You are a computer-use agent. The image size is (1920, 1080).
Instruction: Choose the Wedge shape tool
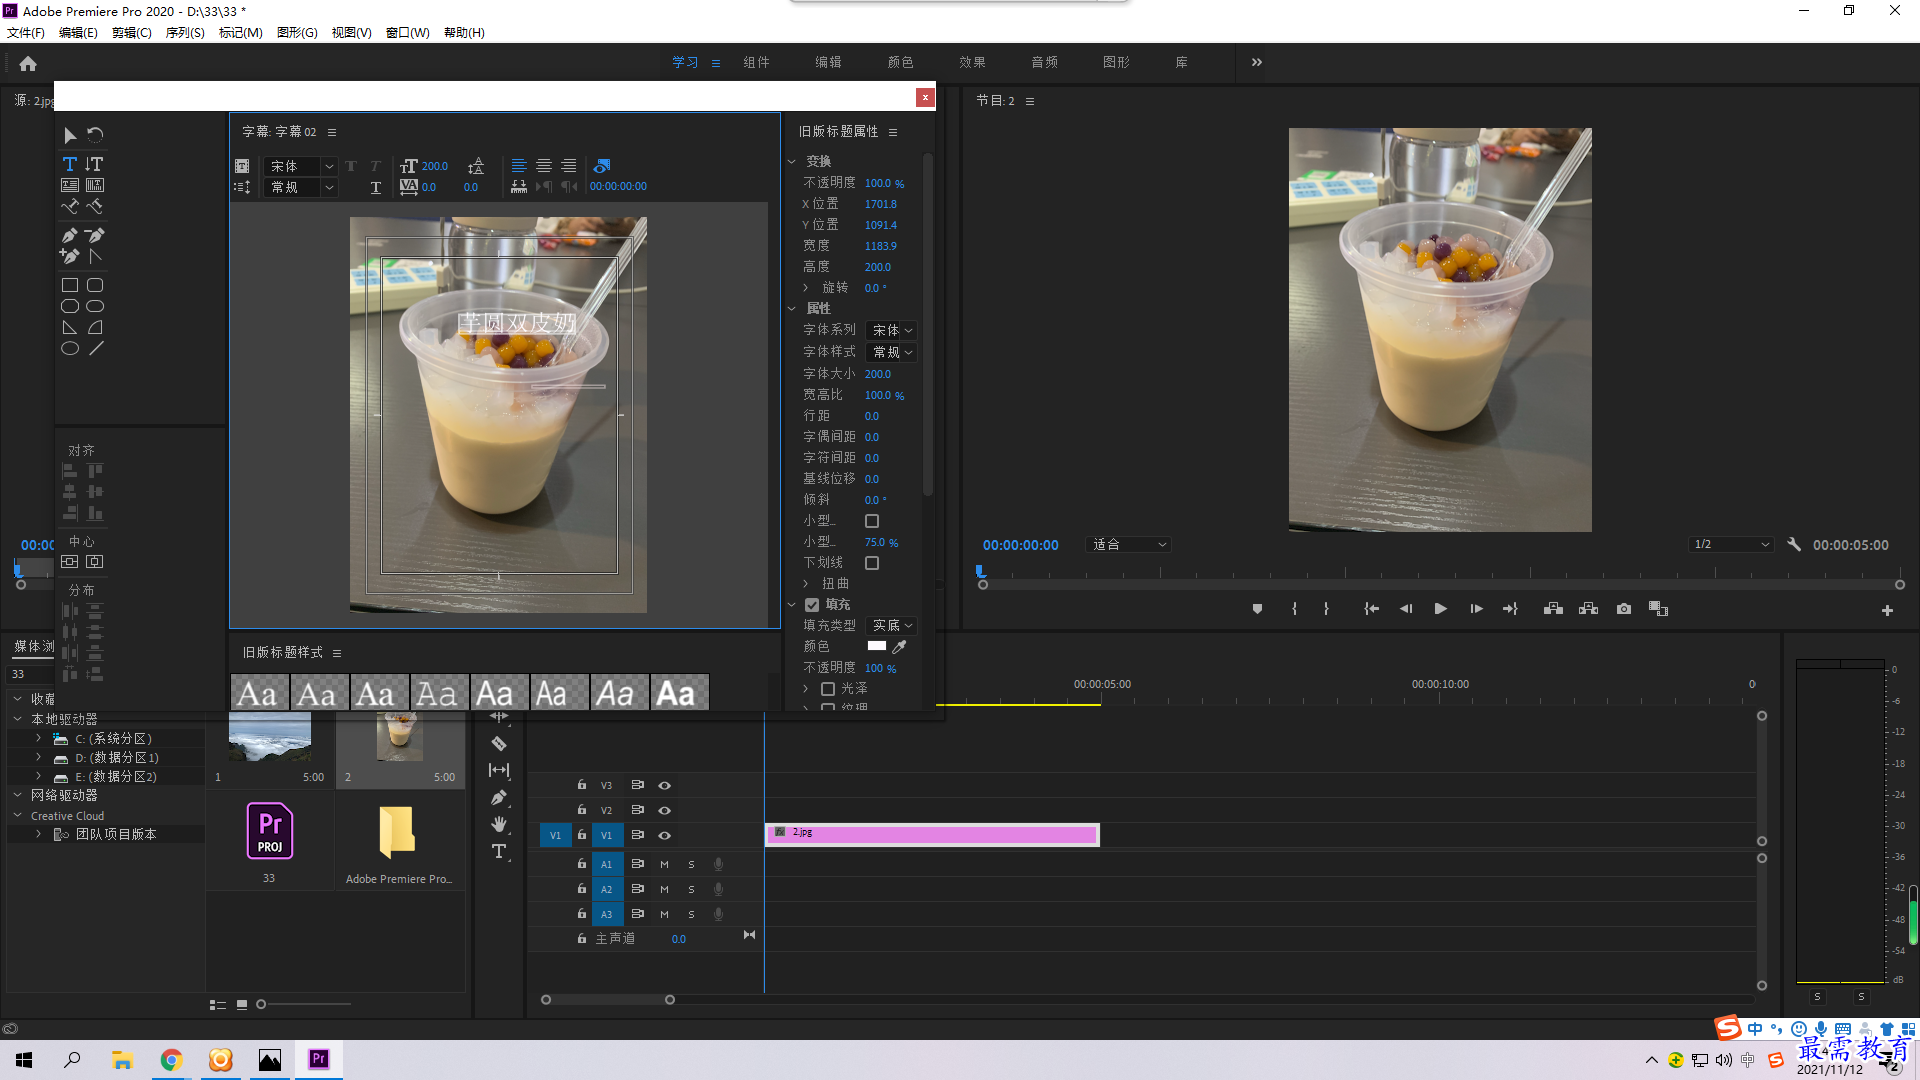(x=70, y=328)
